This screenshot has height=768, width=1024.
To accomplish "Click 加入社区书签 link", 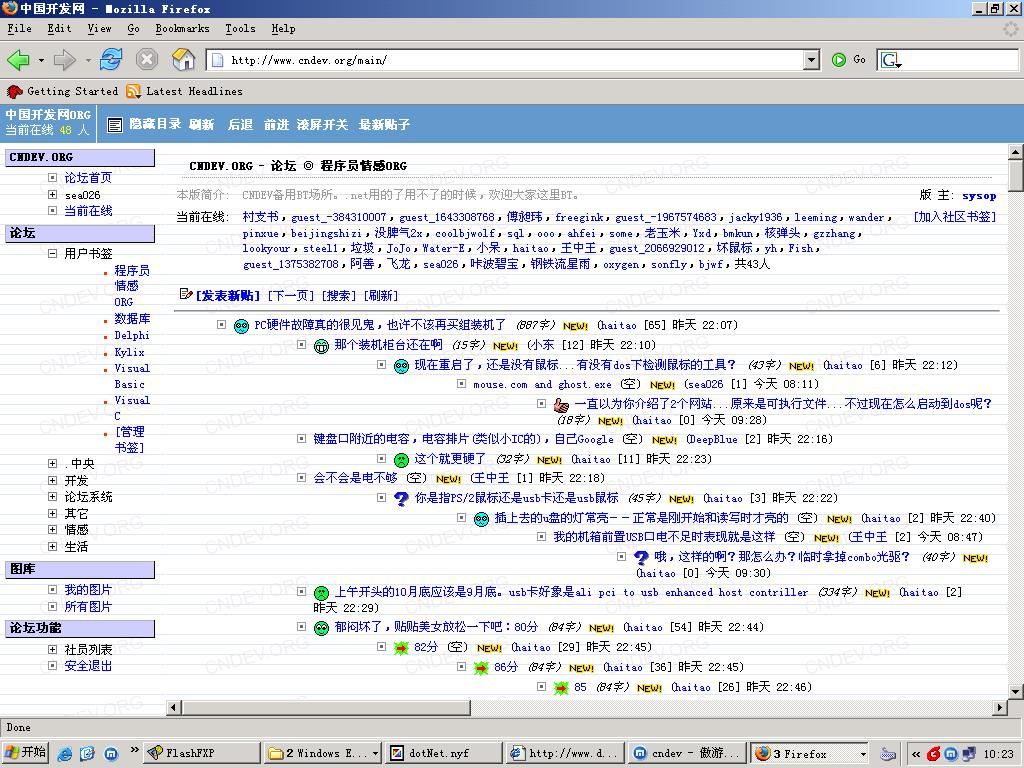I will coord(955,217).
